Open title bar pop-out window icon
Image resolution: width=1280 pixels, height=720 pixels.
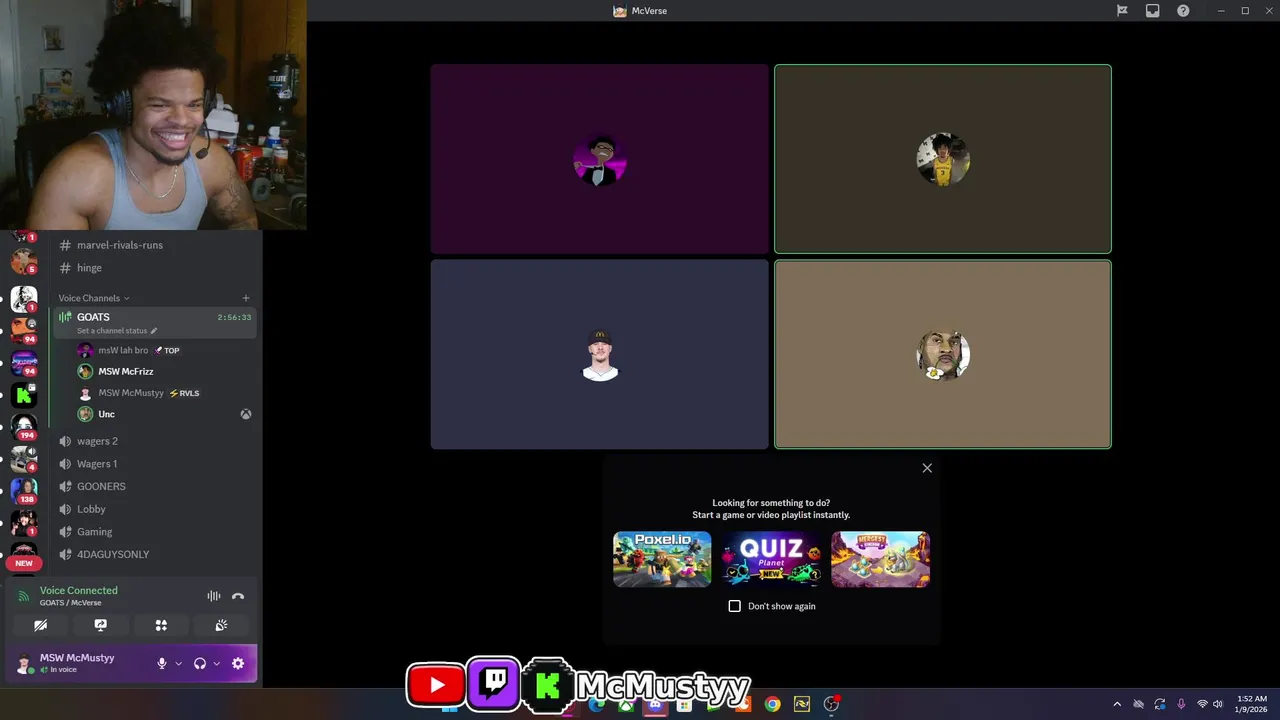[1152, 11]
